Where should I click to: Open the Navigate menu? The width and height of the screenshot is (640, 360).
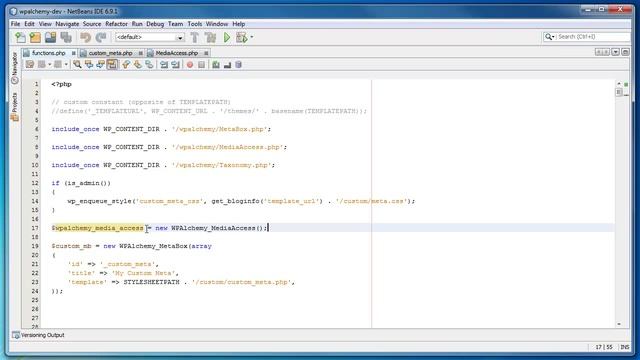click(67, 24)
